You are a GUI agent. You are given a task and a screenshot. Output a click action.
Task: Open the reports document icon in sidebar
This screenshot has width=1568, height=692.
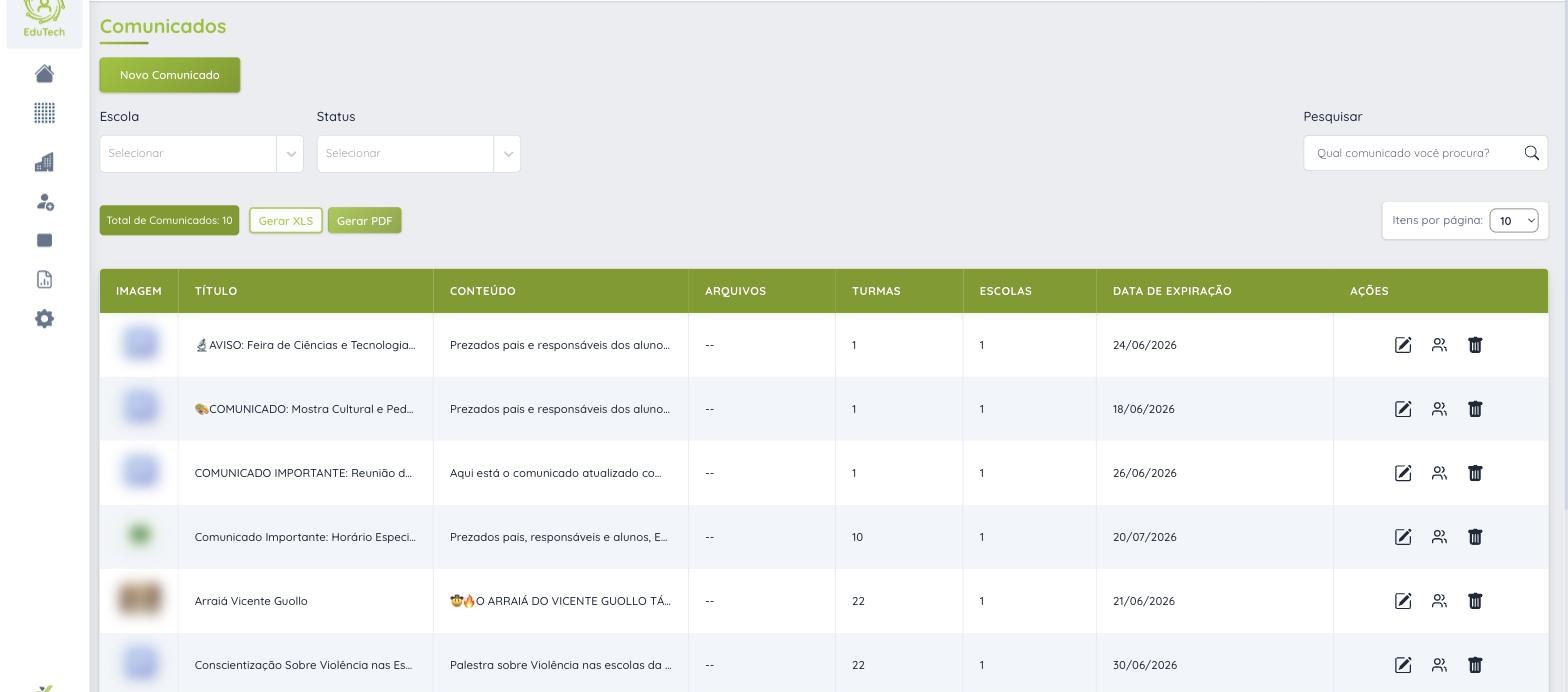[x=44, y=280]
